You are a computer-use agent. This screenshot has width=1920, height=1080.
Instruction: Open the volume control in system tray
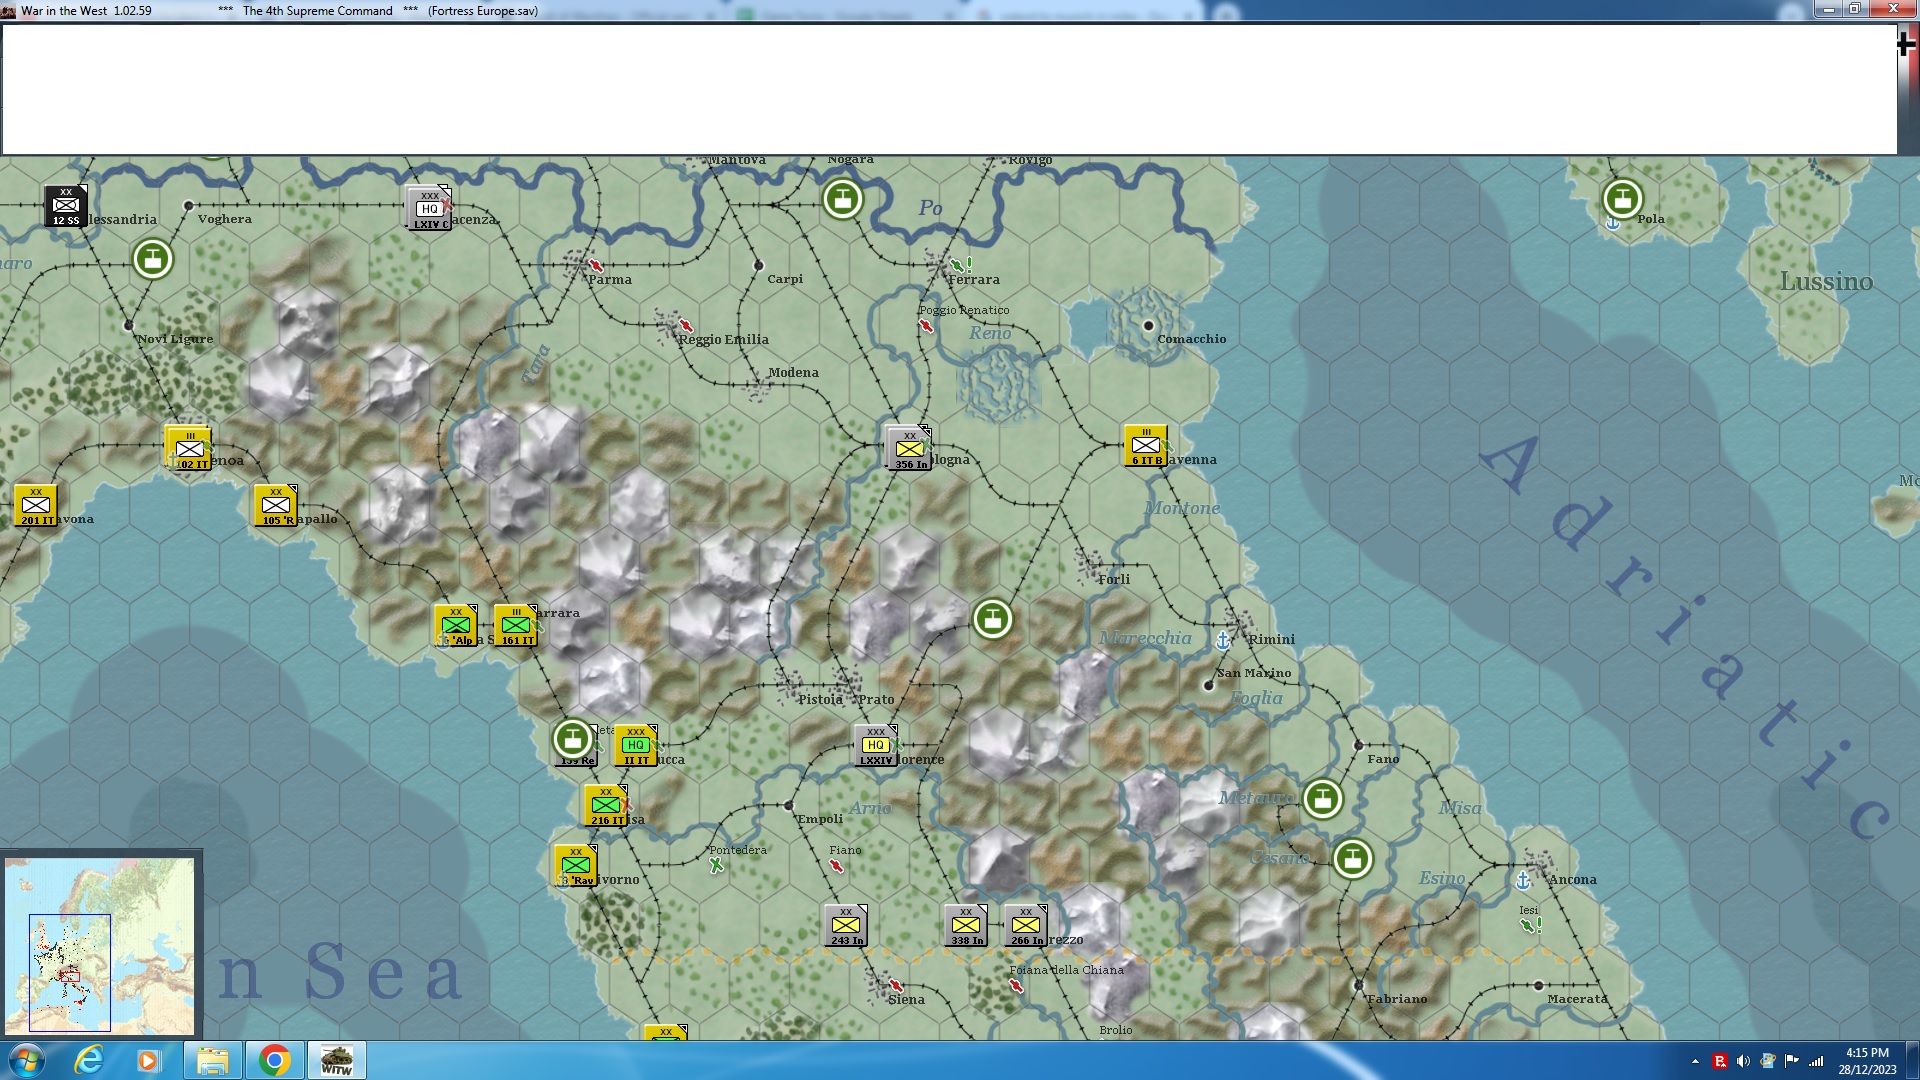pyautogui.click(x=1743, y=1061)
